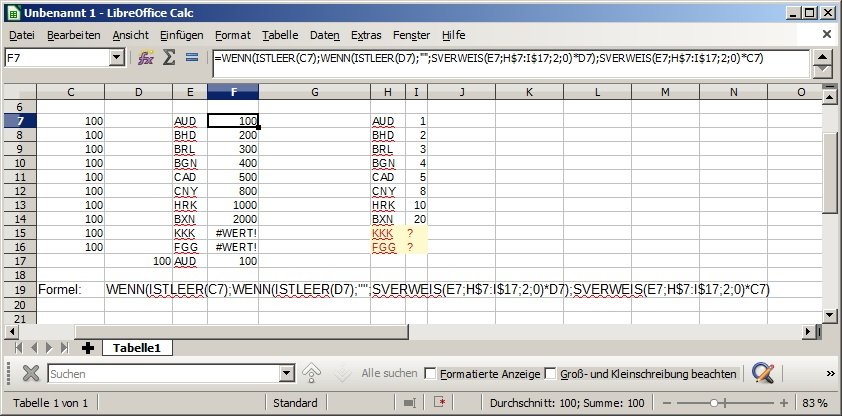Image resolution: width=842 pixels, height=416 pixels.
Task: Select column header K
Action: pos(529,92)
